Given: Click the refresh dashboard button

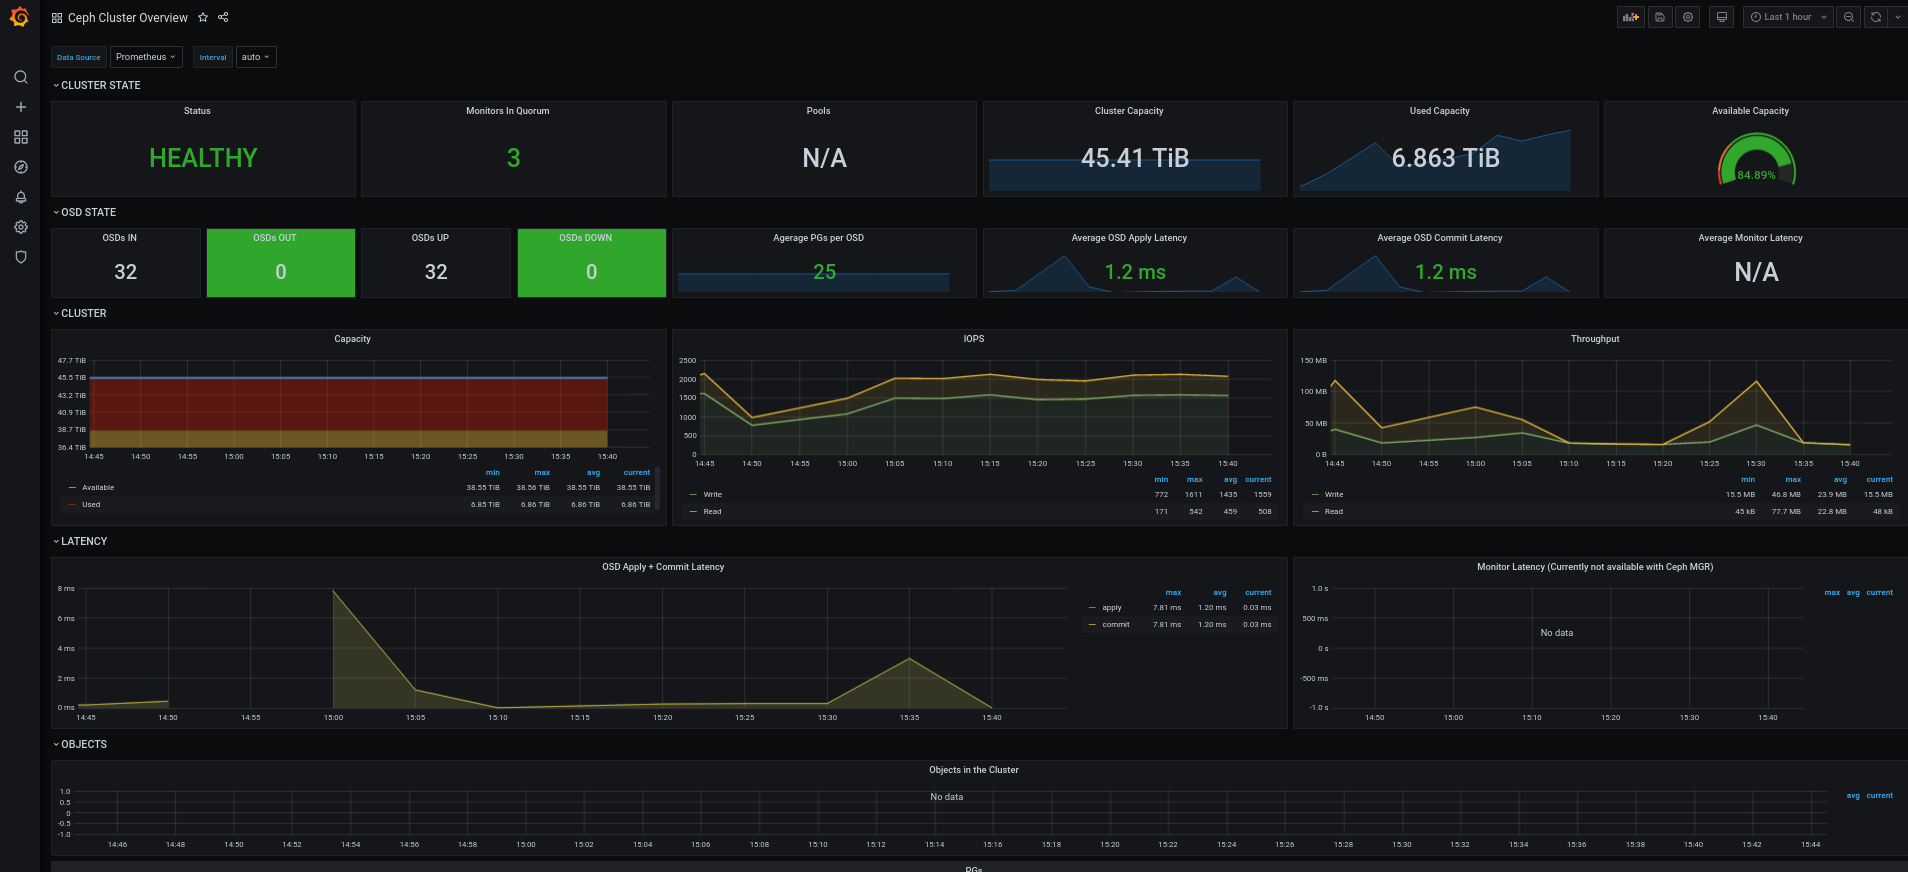Looking at the screenshot, I should click(1875, 17).
